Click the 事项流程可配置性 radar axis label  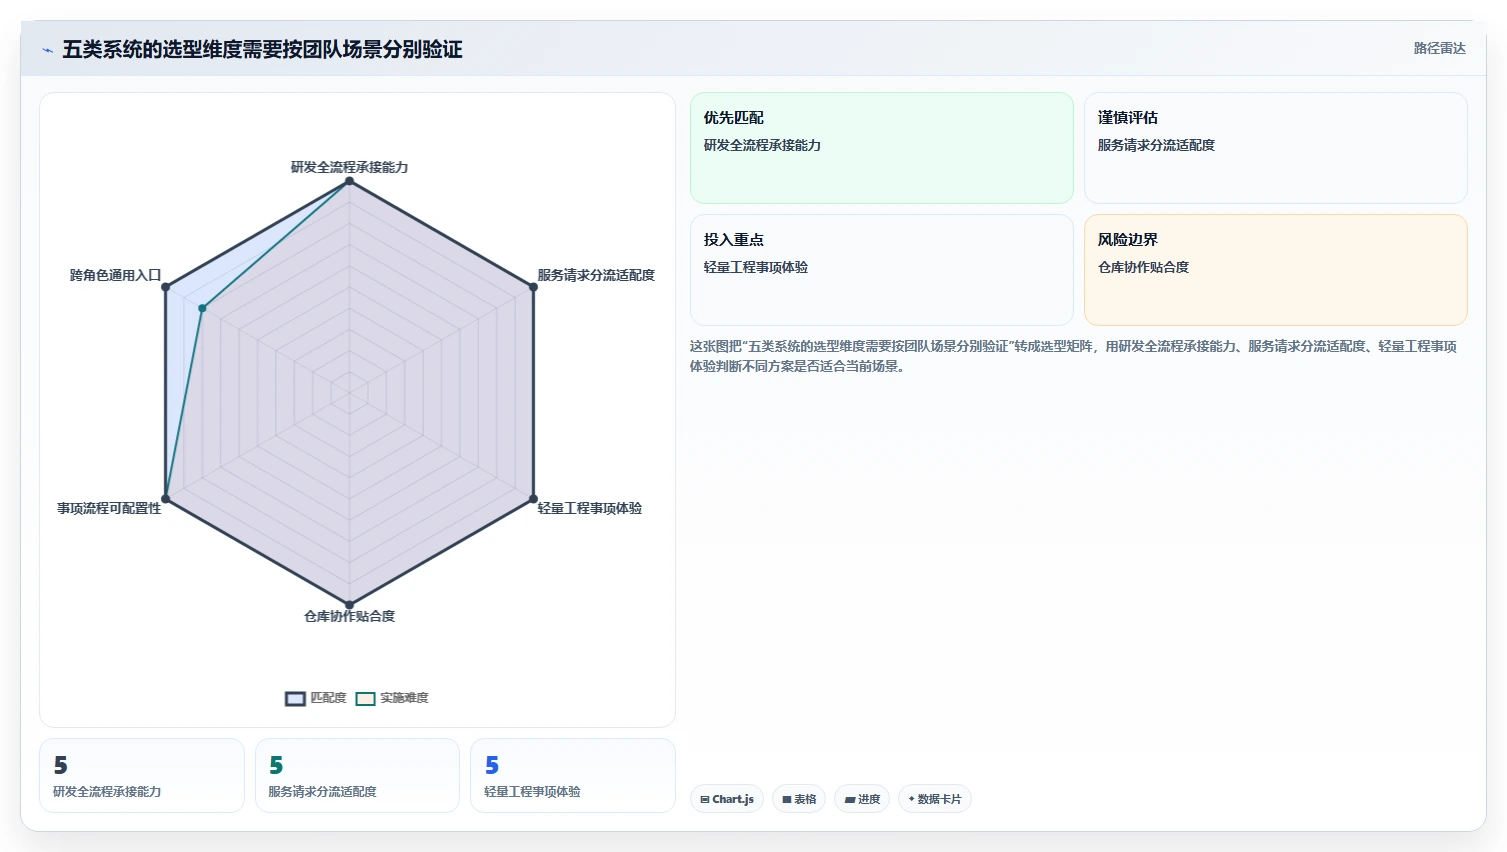pyautogui.click(x=109, y=508)
